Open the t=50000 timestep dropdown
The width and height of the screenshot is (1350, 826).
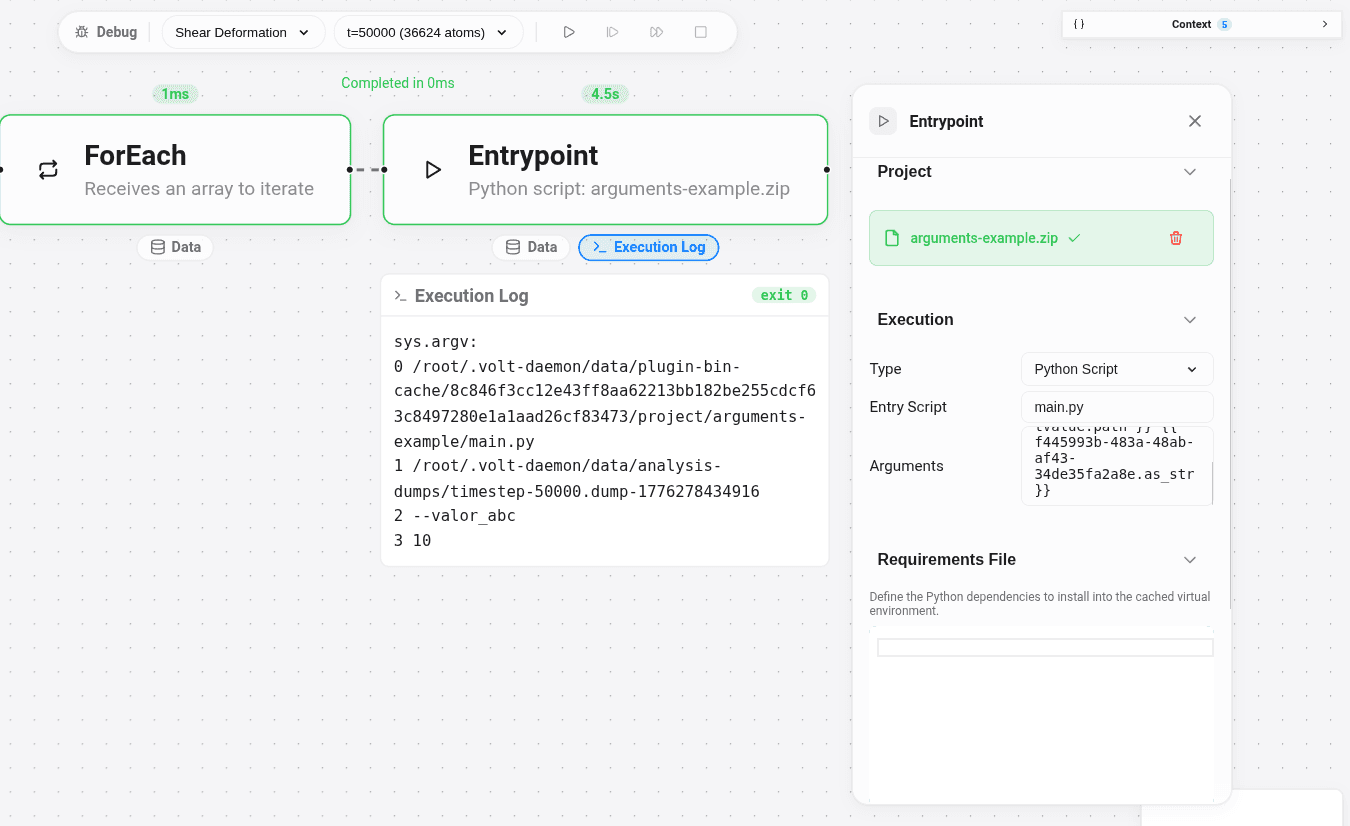click(428, 32)
